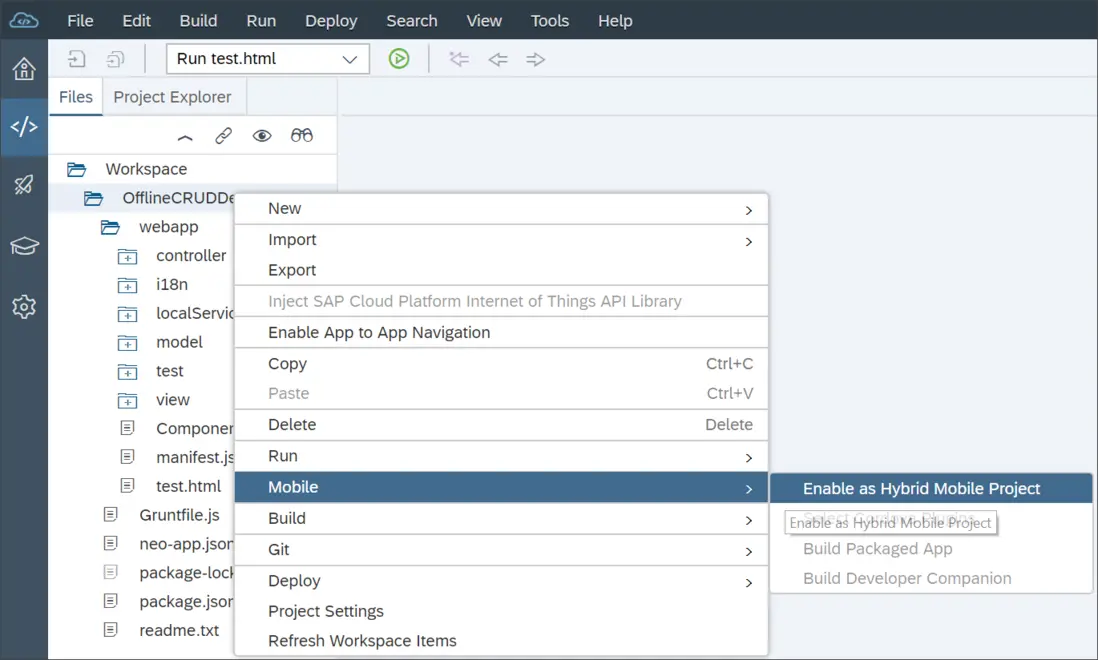Switch to Development code perspective icon
1098x660 pixels.
click(x=24, y=127)
